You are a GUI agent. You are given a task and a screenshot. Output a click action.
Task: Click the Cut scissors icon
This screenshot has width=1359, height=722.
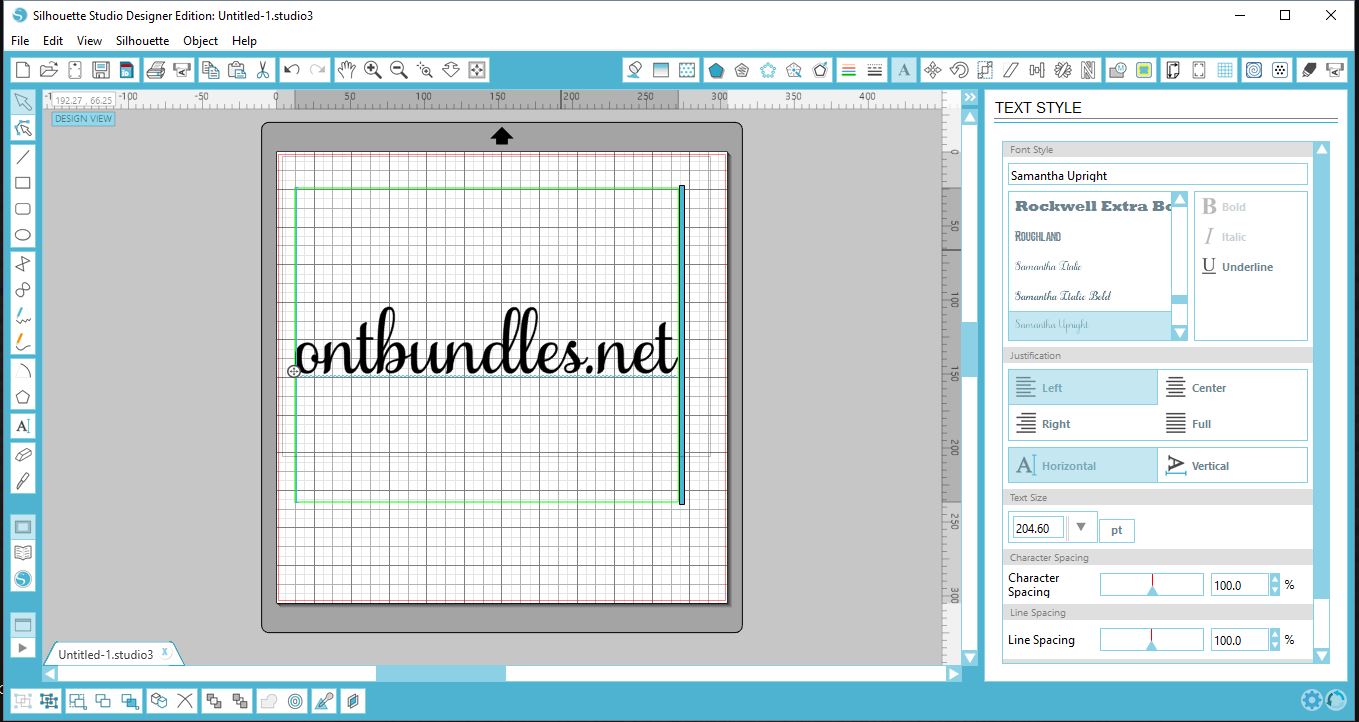pyautogui.click(x=262, y=70)
